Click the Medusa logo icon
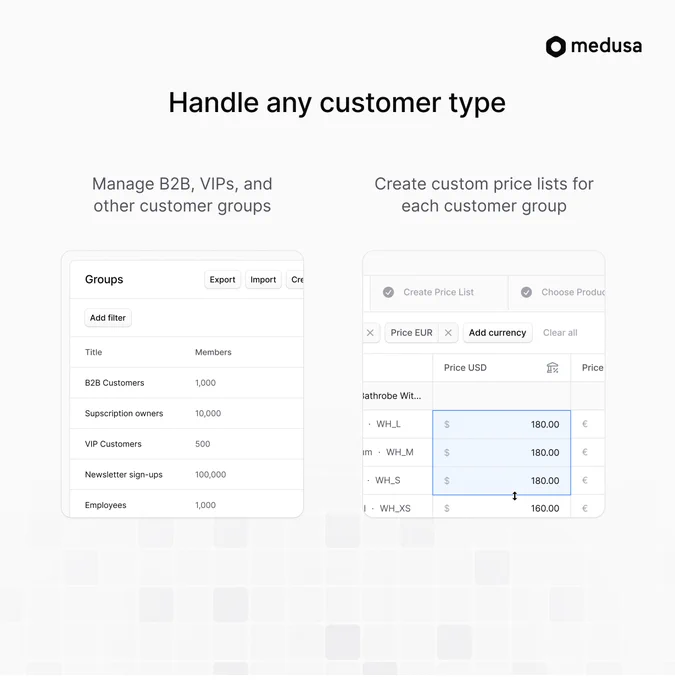675x680 pixels. (x=556, y=46)
